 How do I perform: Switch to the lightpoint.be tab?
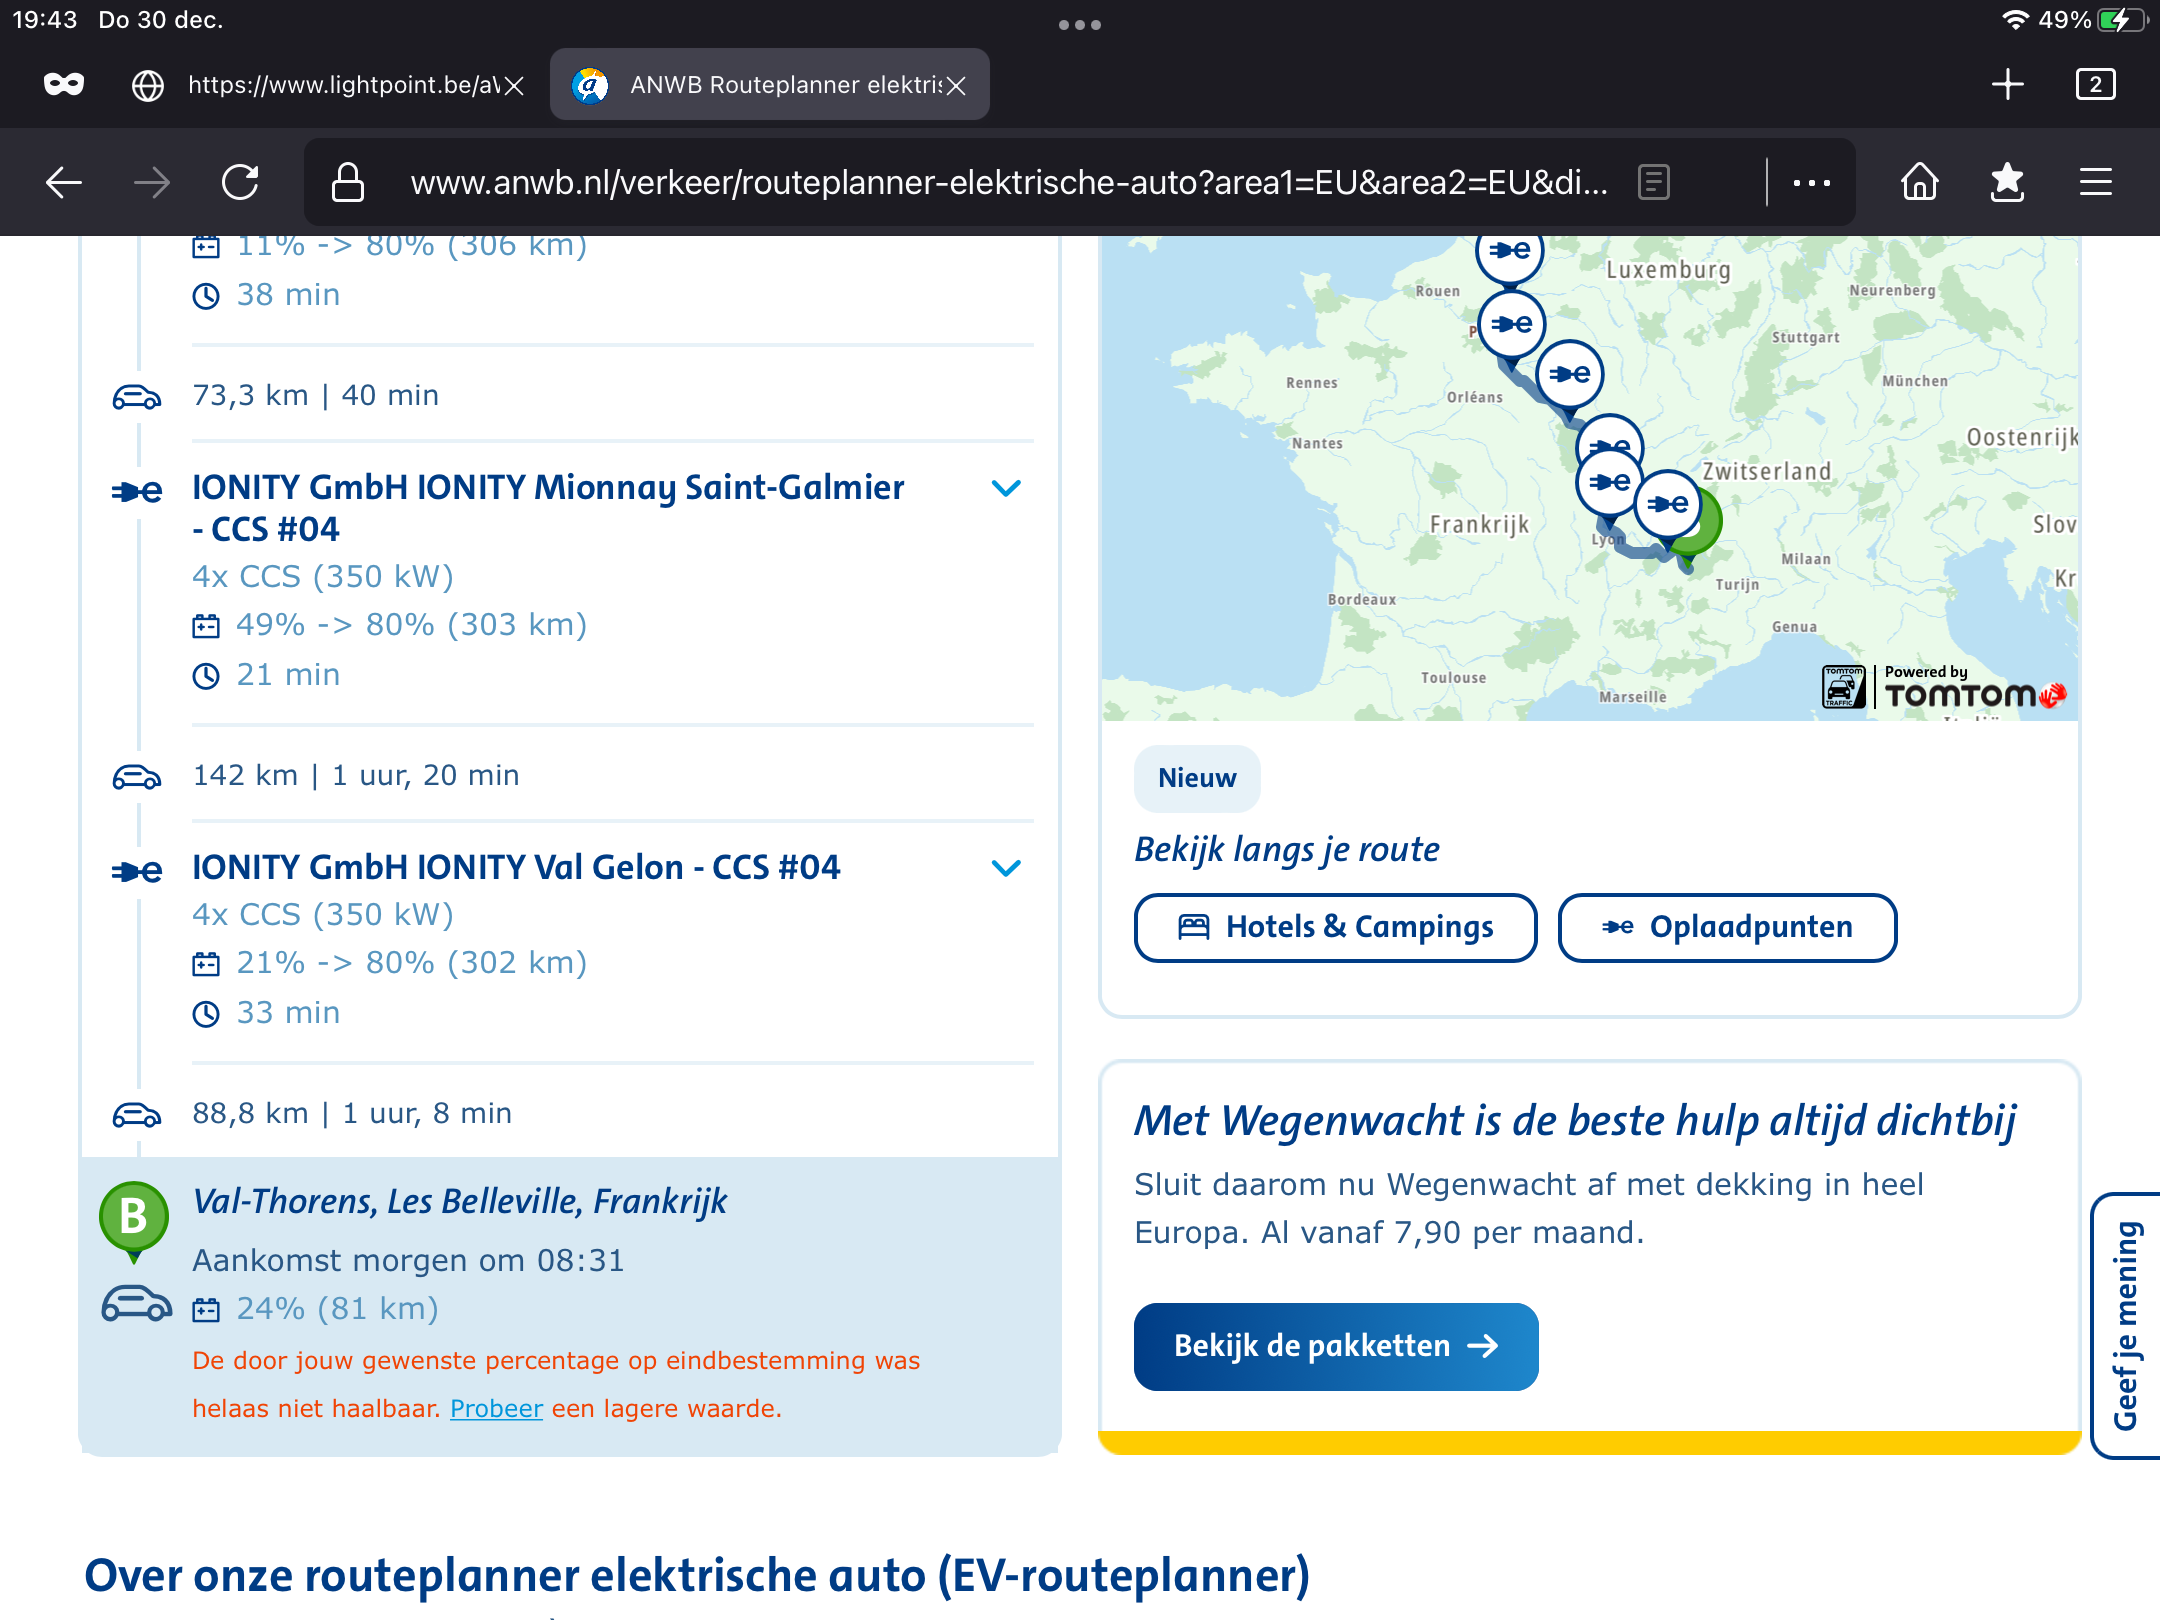pos(330,85)
